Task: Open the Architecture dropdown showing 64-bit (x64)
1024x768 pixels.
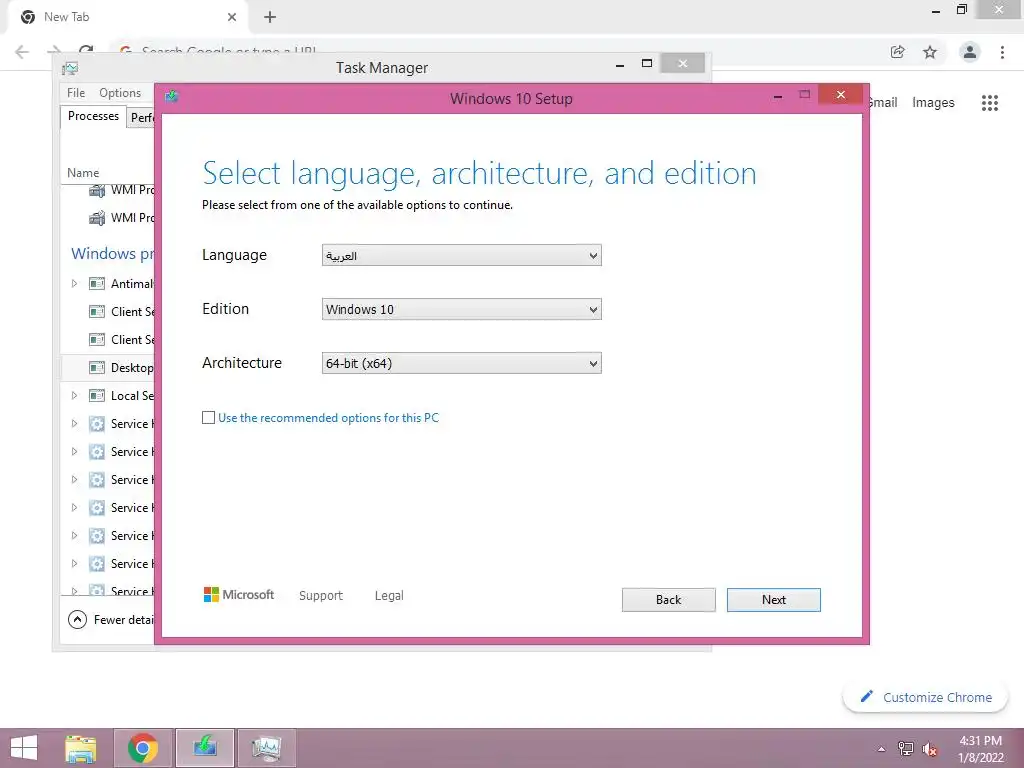Action: pyautogui.click(x=461, y=363)
